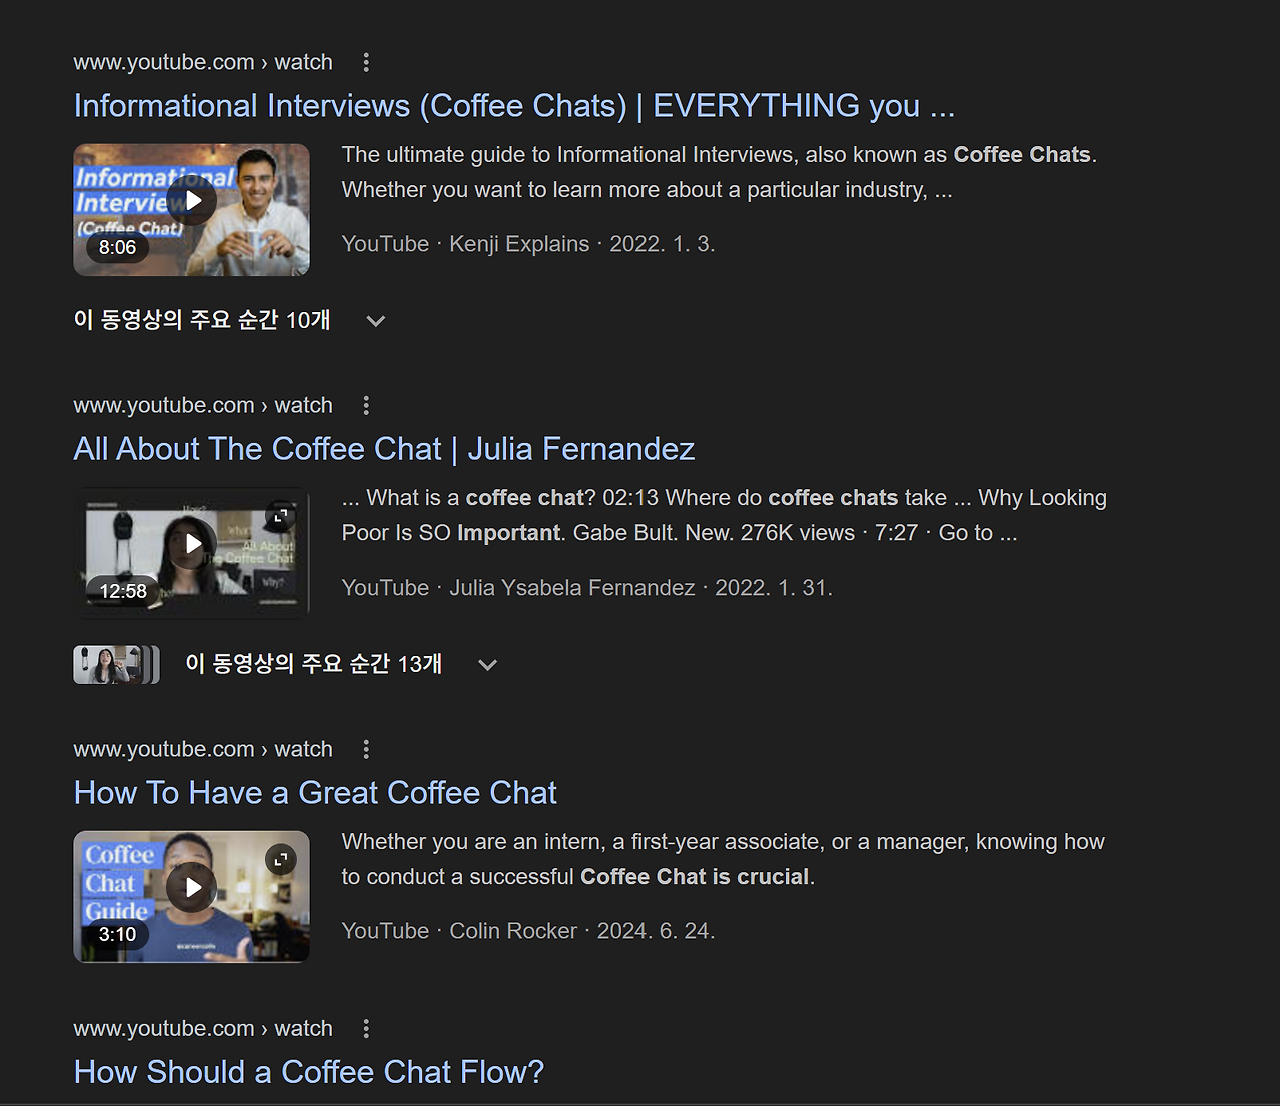Viewport: 1280px width, 1106px height.
Task: Expand preview icon on Julia Fernandez thumbnail
Action: [281, 516]
